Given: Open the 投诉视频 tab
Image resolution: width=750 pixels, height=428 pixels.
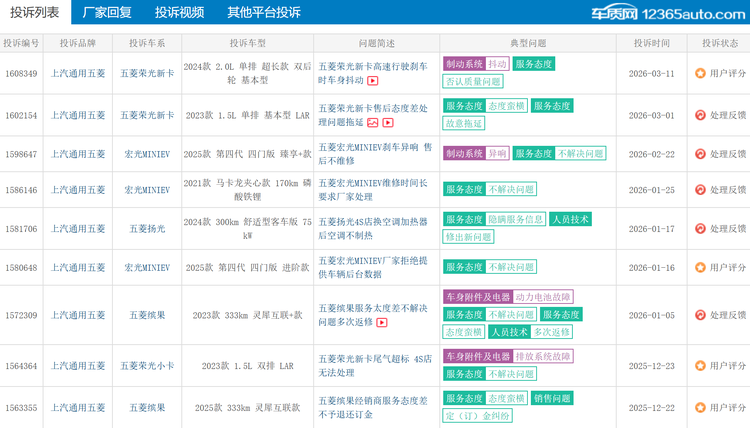Looking at the screenshot, I should coord(179,13).
